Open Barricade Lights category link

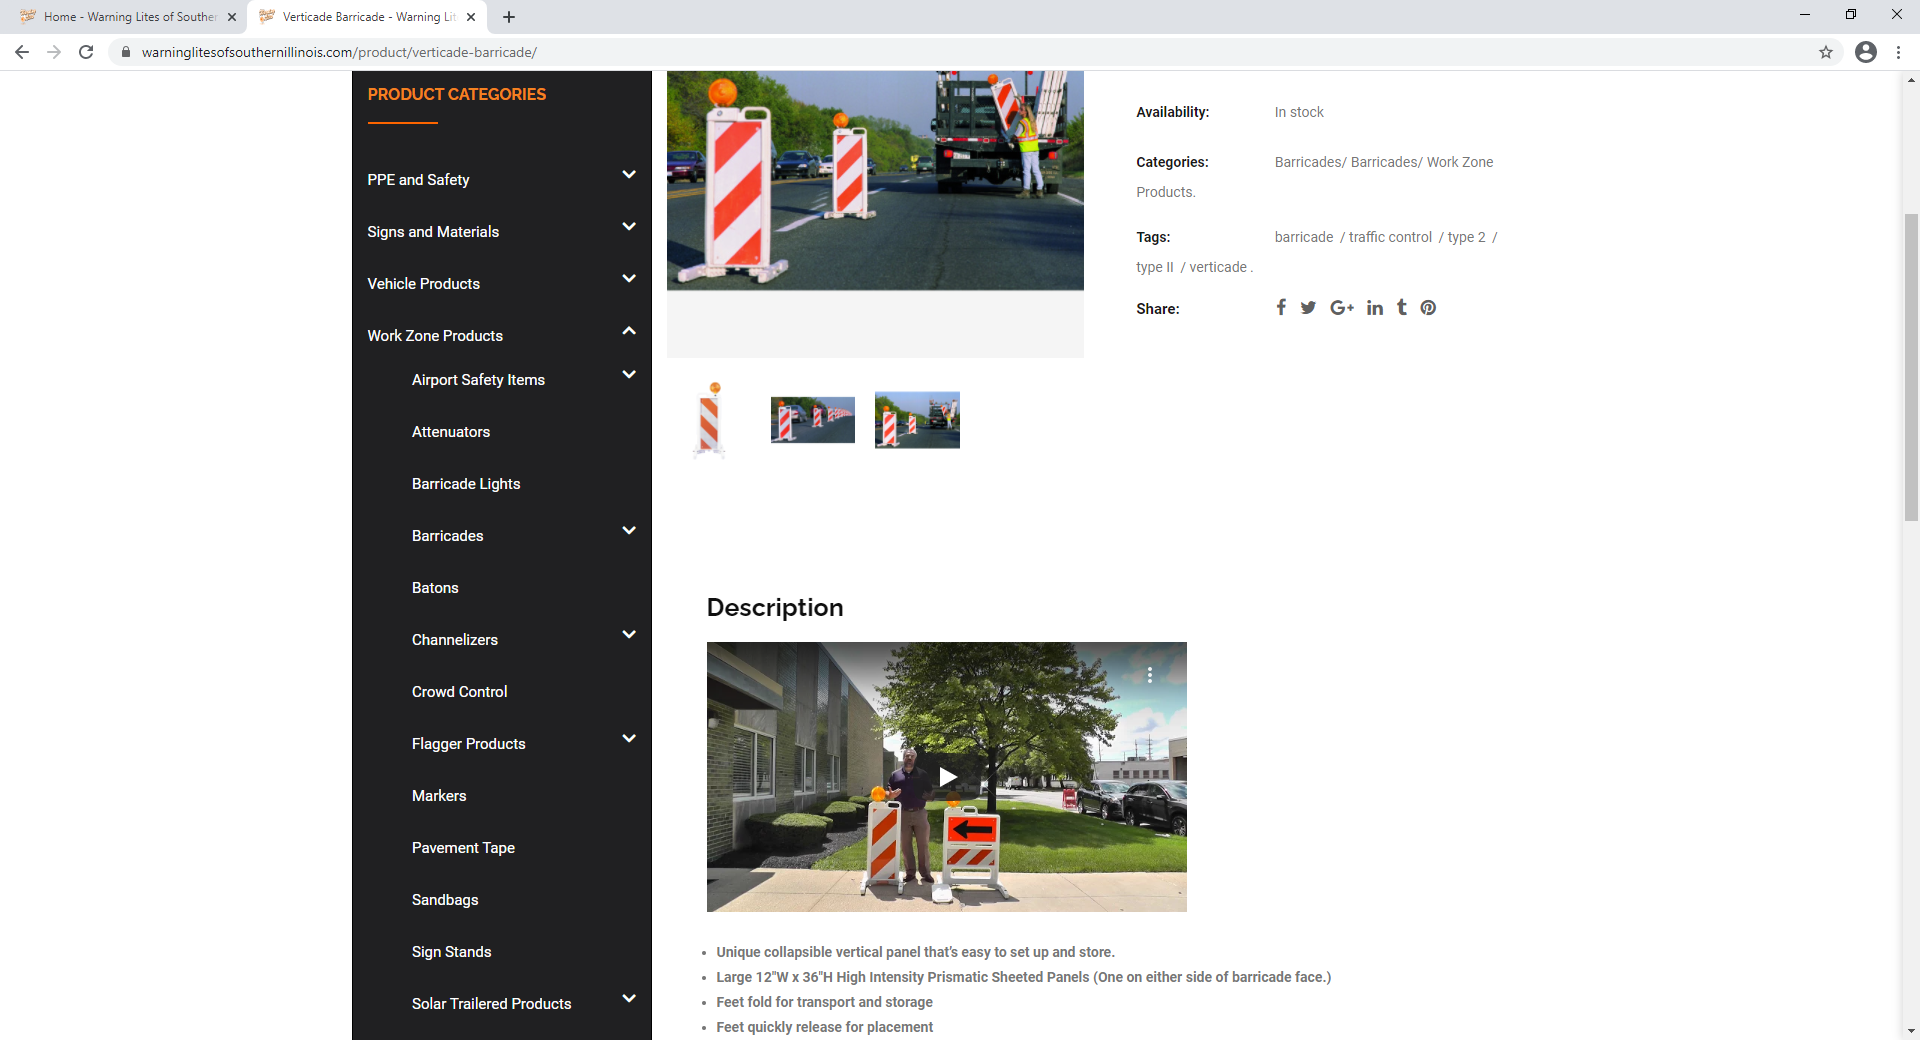tap(466, 484)
